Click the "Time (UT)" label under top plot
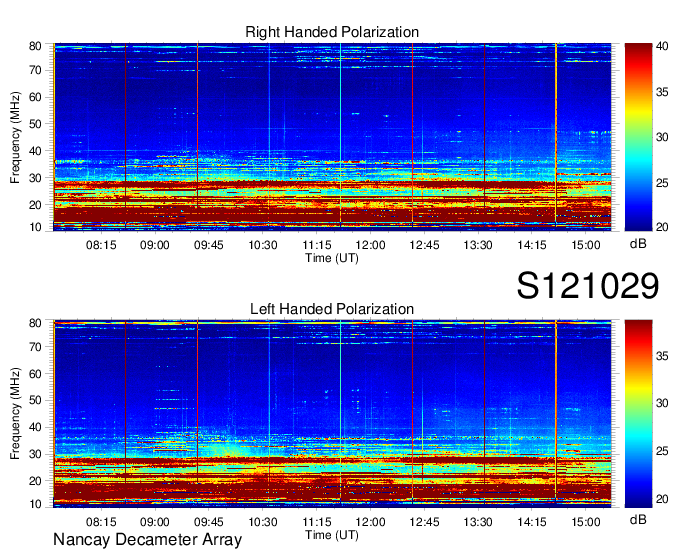This screenshot has height=552, width=680. 332,258
